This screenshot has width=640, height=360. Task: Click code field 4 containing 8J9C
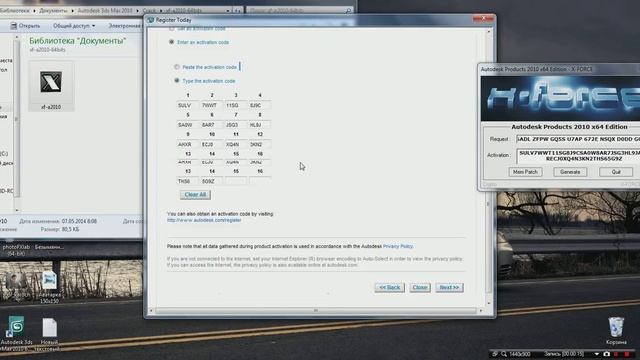point(260,105)
